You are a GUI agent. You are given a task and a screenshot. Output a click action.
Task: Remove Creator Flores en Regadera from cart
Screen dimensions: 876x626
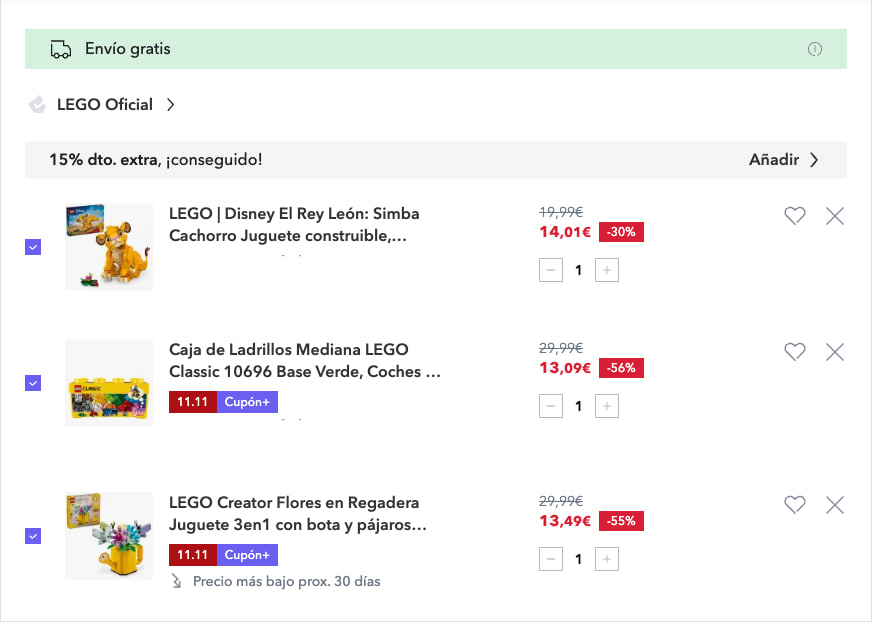coord(835,505)
